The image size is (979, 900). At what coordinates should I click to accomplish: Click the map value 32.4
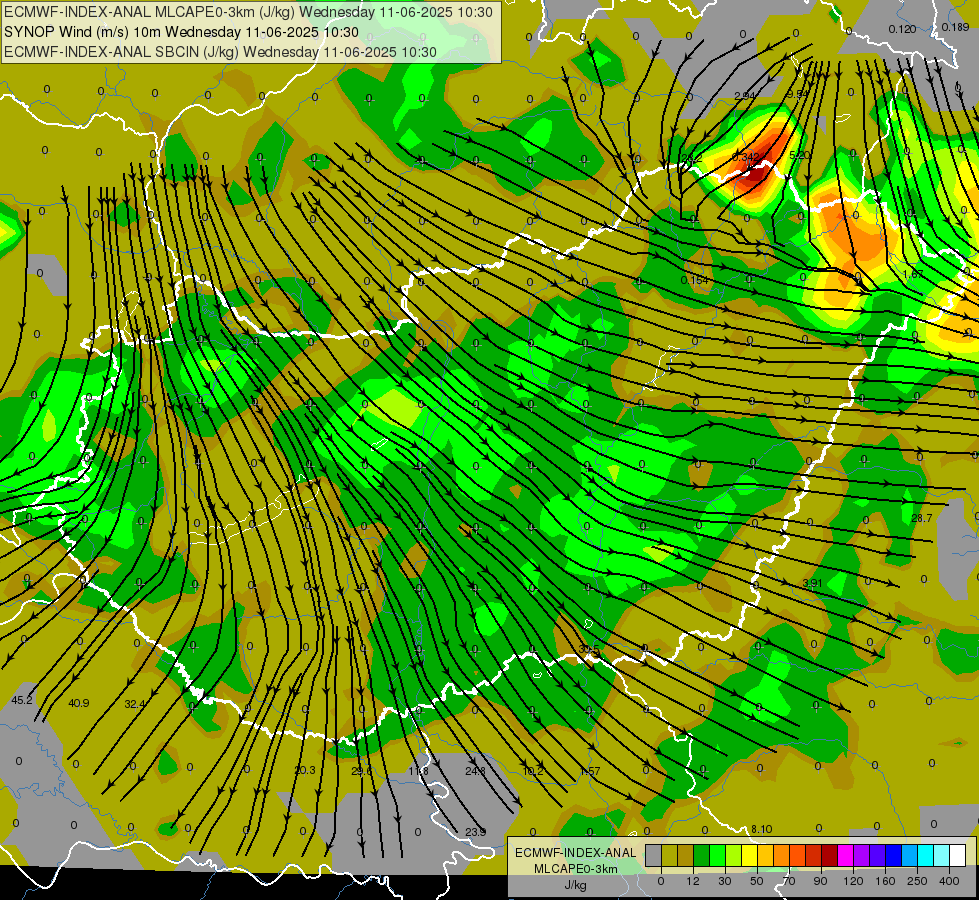135,704
